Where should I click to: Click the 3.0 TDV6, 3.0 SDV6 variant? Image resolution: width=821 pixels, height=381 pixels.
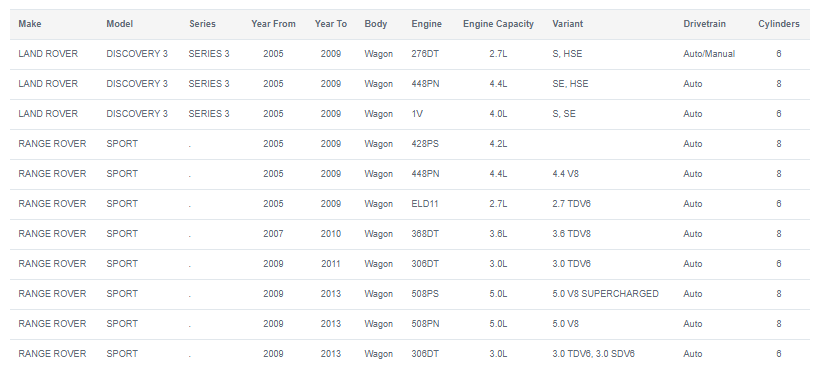coord(593,354)
